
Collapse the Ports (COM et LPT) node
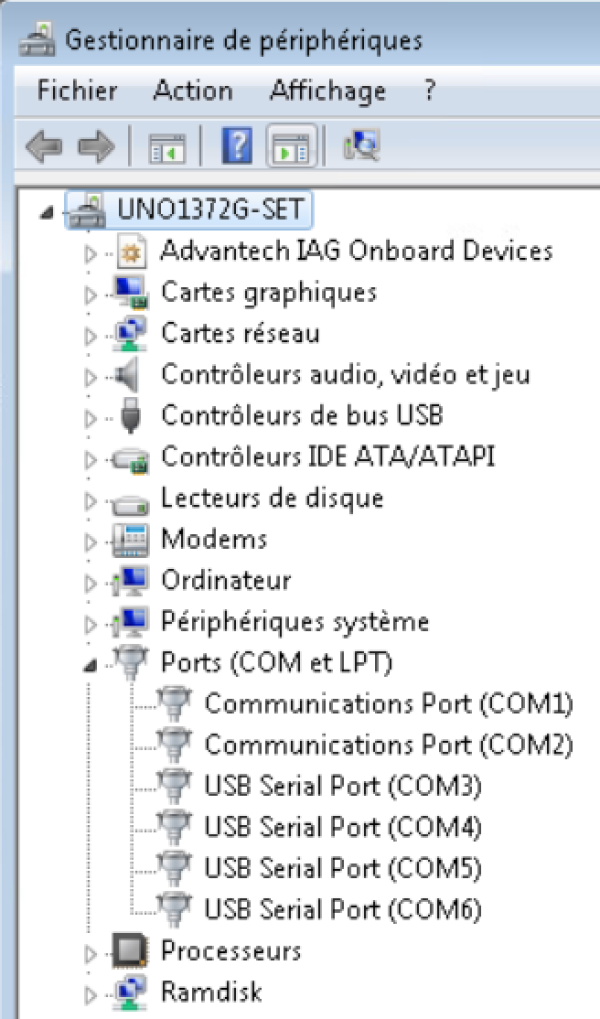[x=92, y=663]
